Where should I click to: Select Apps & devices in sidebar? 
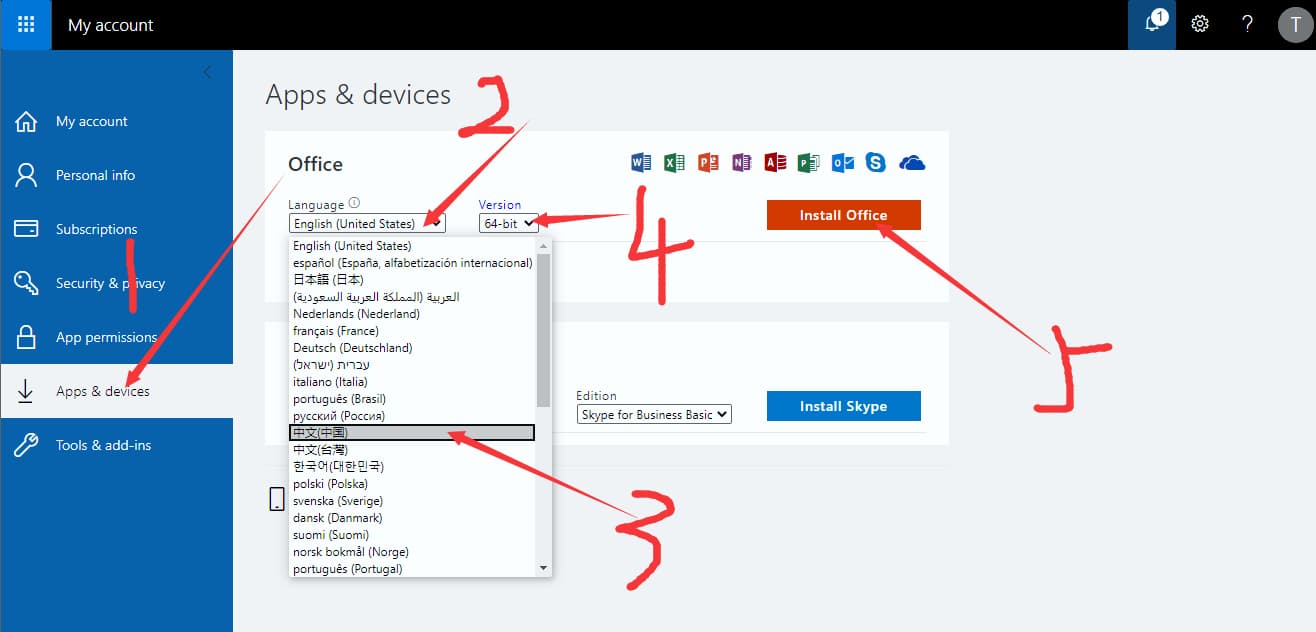[117, 391]
